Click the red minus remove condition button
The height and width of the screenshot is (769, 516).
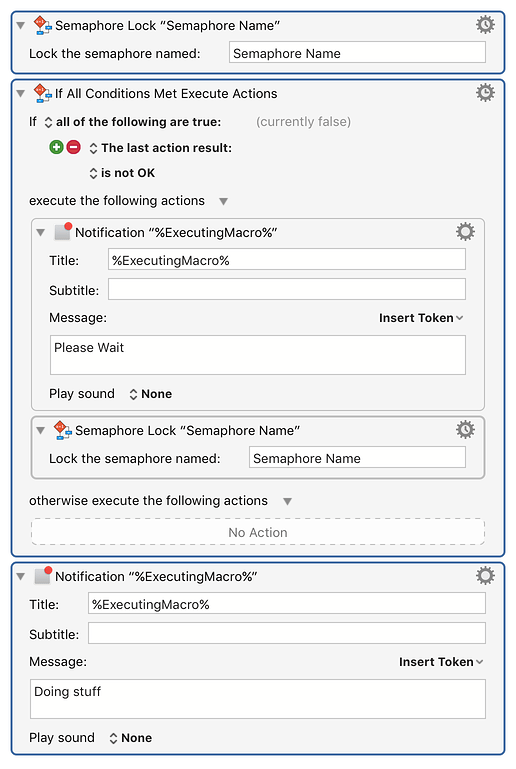(x=74, y=147)
